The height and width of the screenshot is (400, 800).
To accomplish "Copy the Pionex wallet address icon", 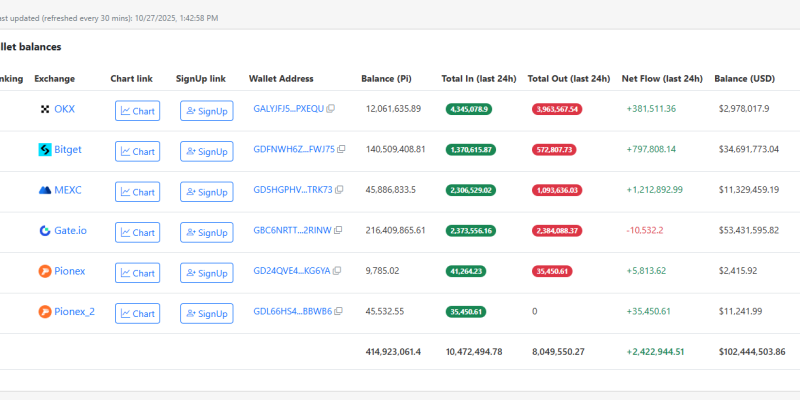I will 338,271.
